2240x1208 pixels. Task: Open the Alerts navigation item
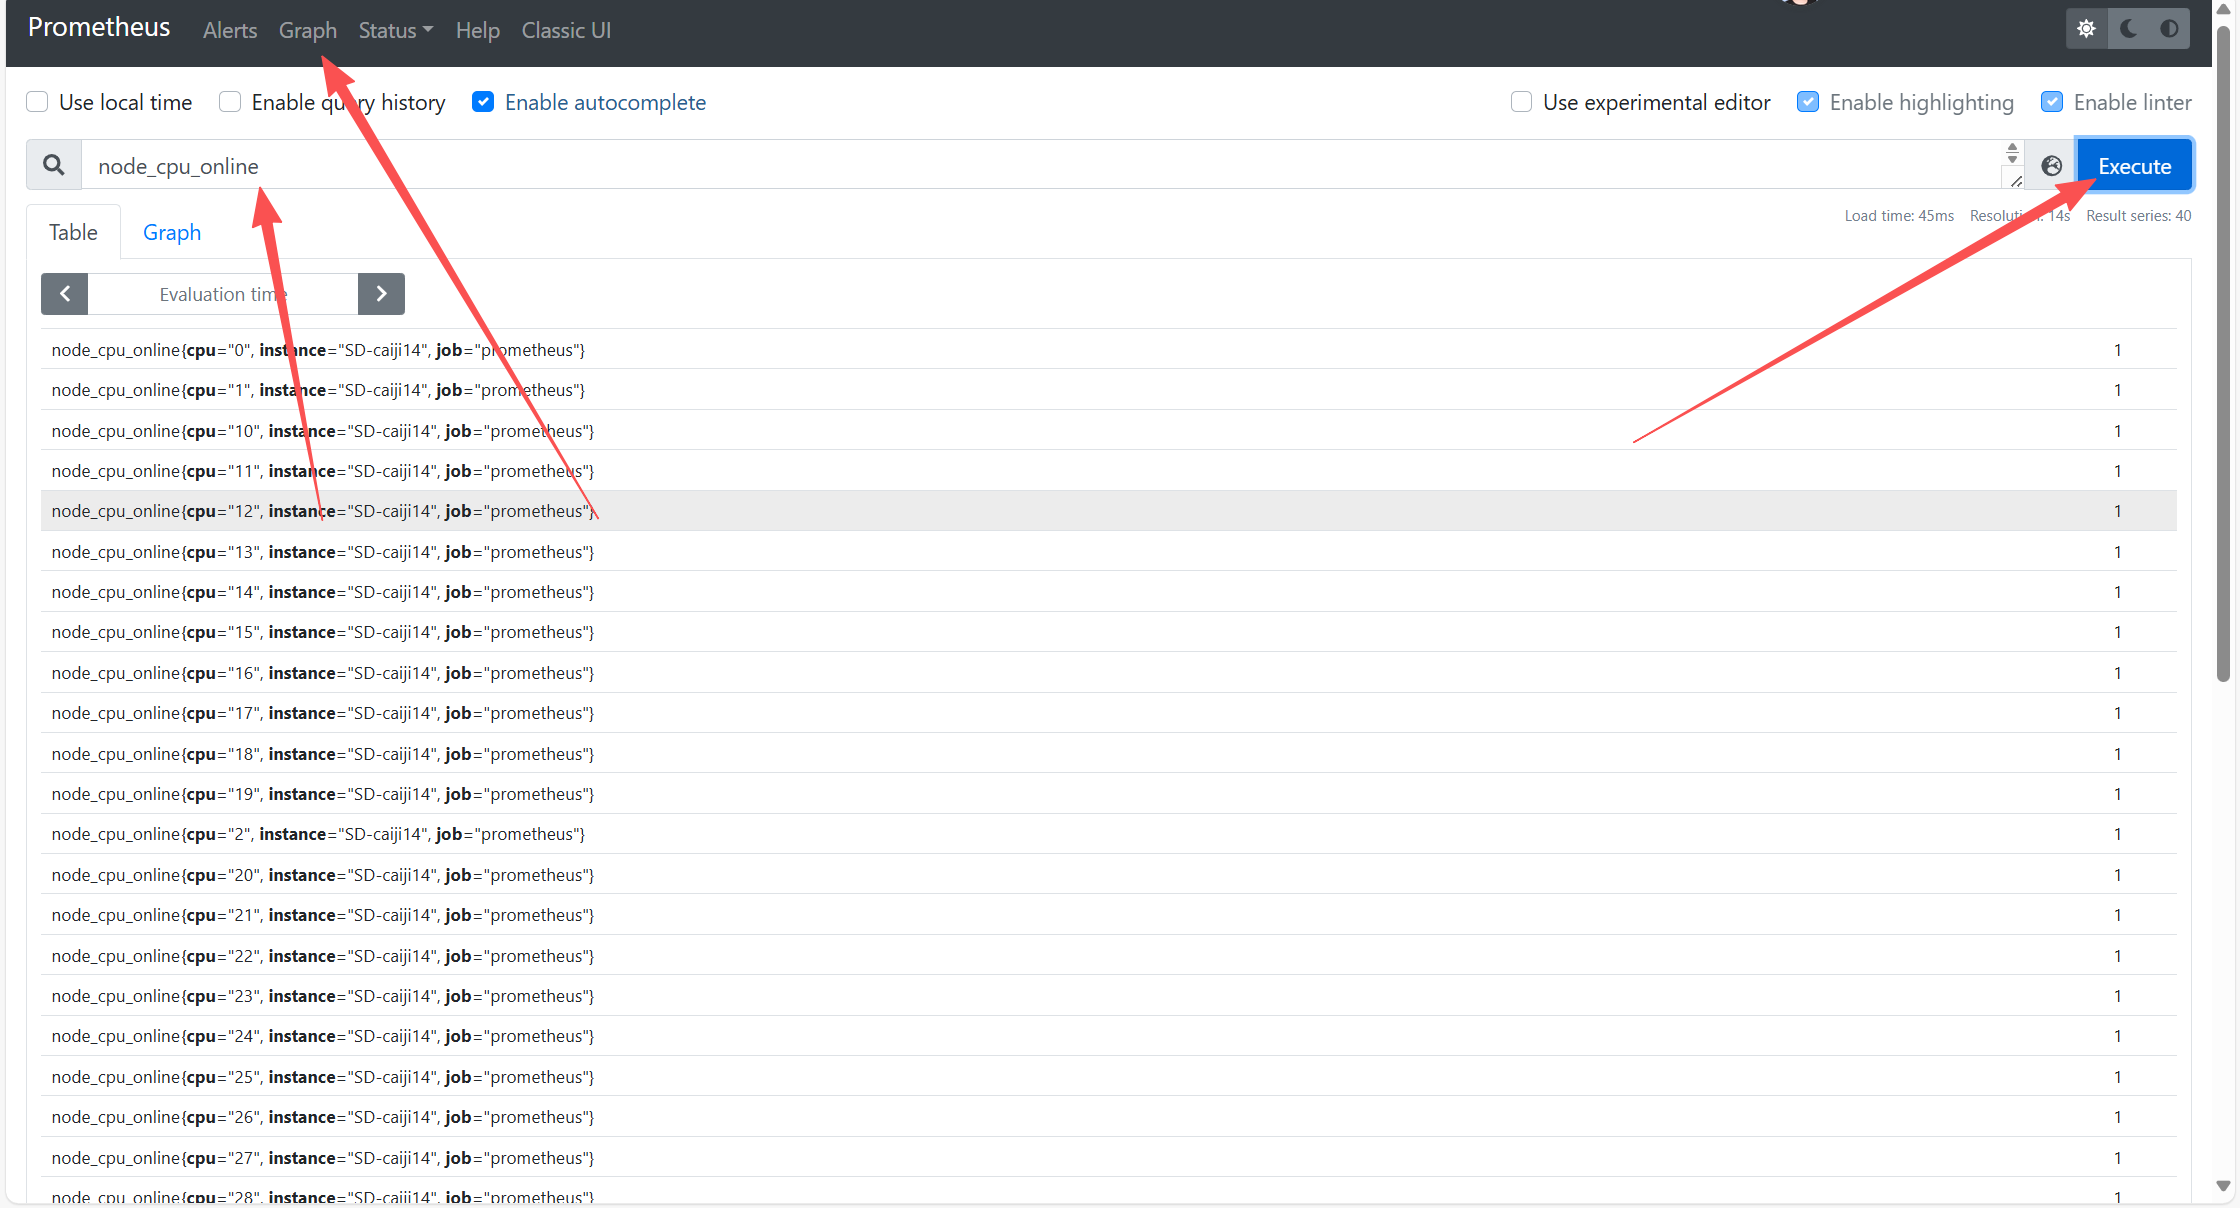pyautogui.click(x=229, y=30)
